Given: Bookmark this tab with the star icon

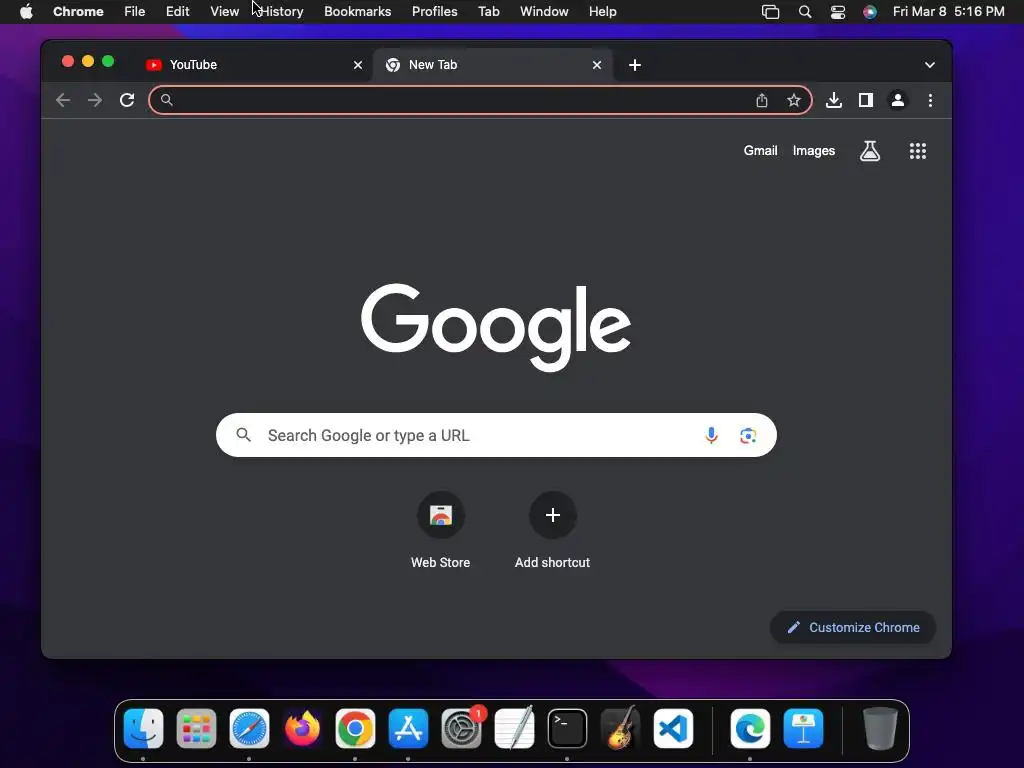Looking at the screenshot, I should [793, 100].
